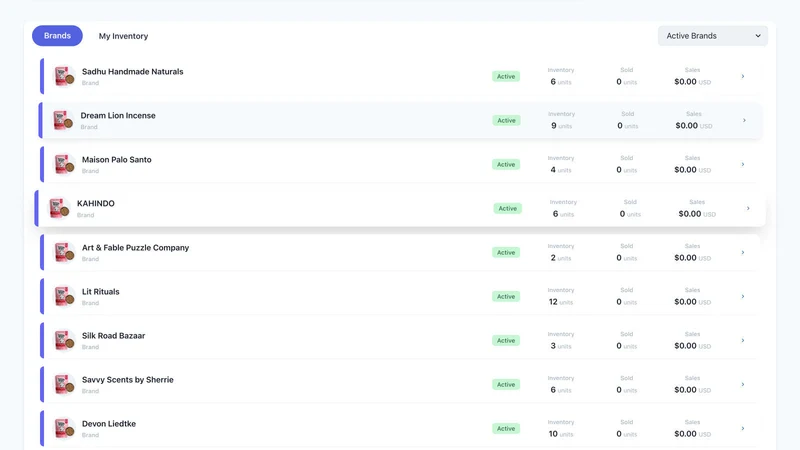
Task: Click Active badge for Savvy Scents by Sherrie
Action: [x=506, y=384]
